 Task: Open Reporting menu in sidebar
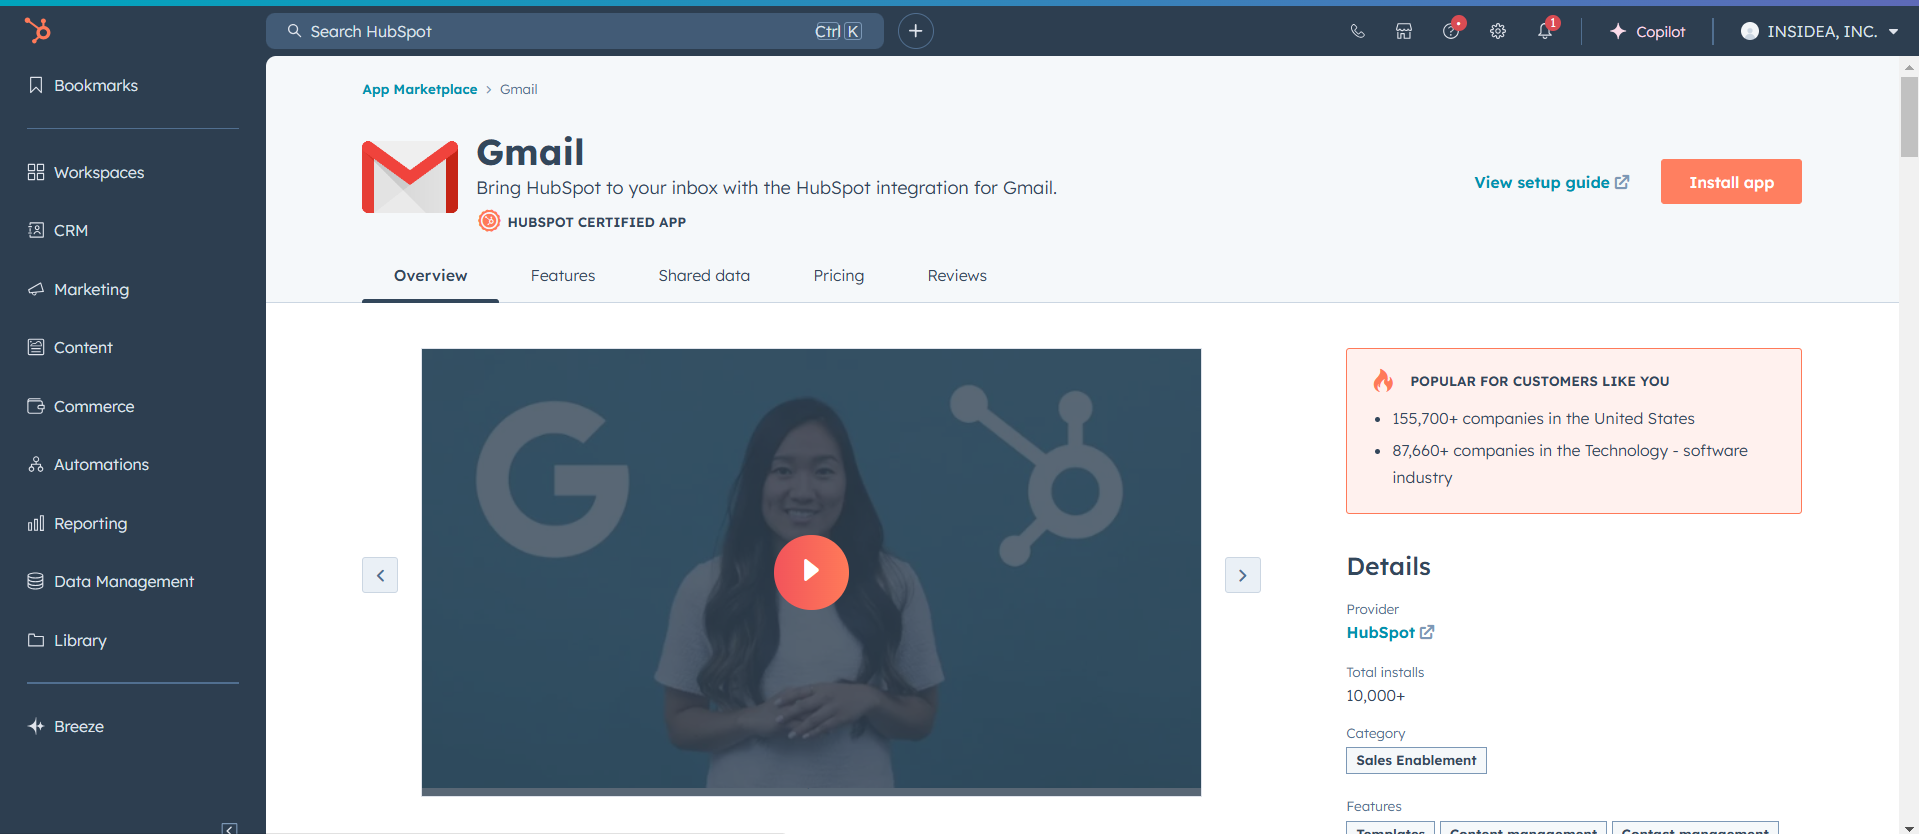pyautogui.click(x=78, y=523)
